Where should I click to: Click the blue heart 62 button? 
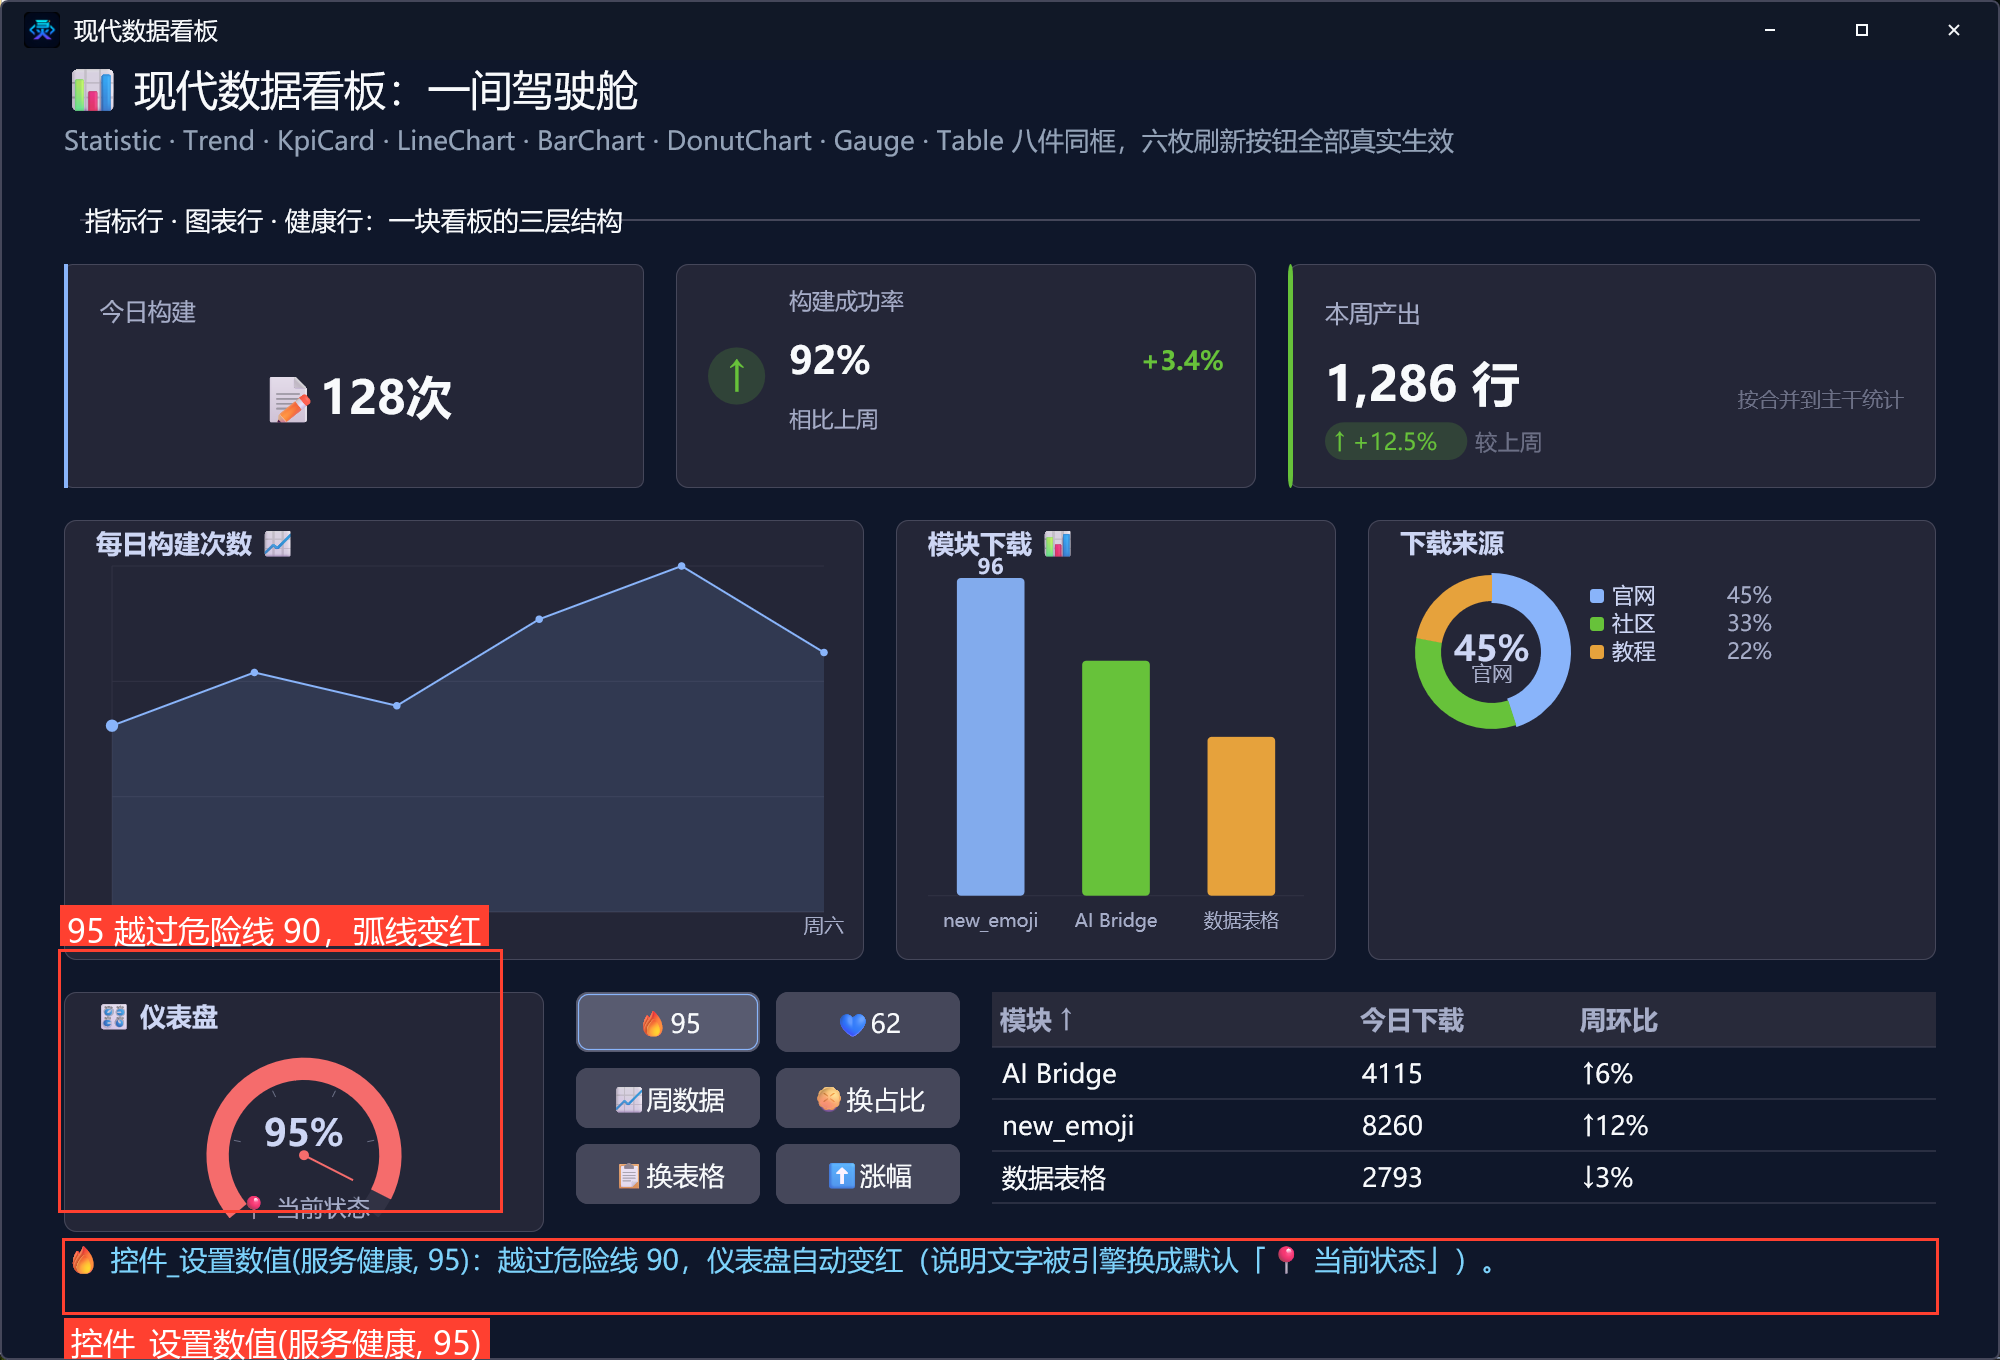pos(868,1022)
